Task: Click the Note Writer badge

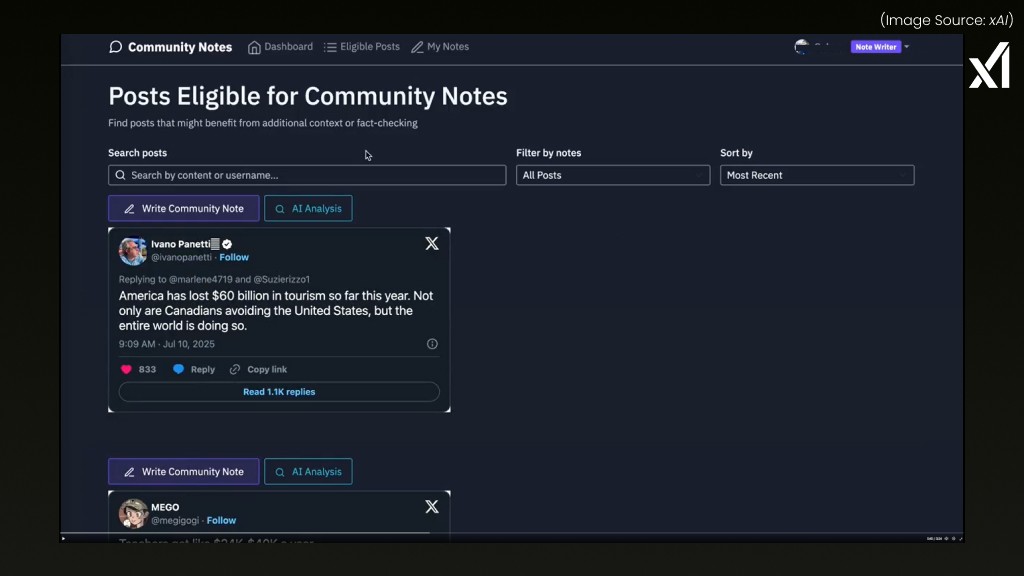Action: 876,47
